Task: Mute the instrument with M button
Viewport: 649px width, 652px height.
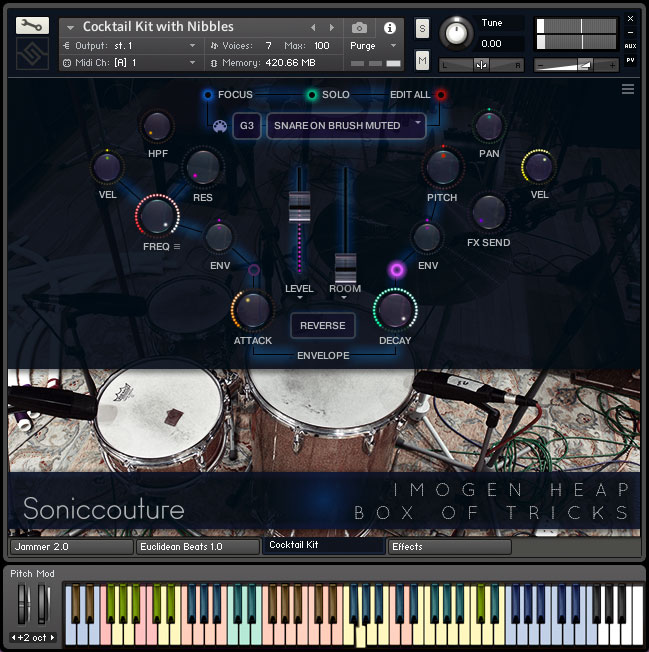Action: [422, 61]
